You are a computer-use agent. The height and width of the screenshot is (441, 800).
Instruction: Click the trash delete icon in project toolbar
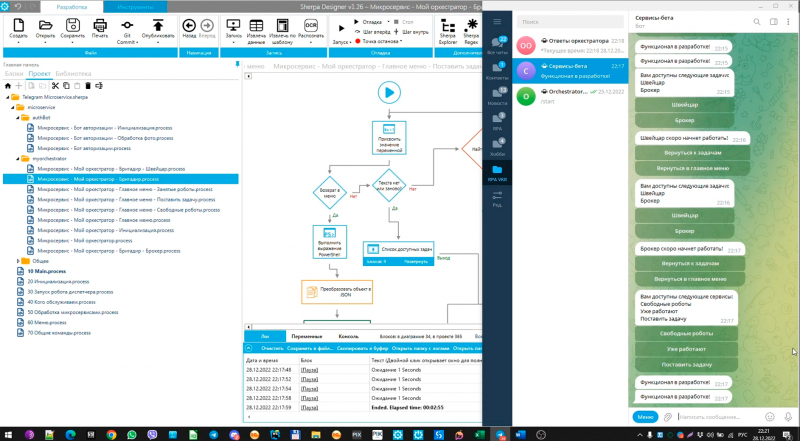coord(88,86)
